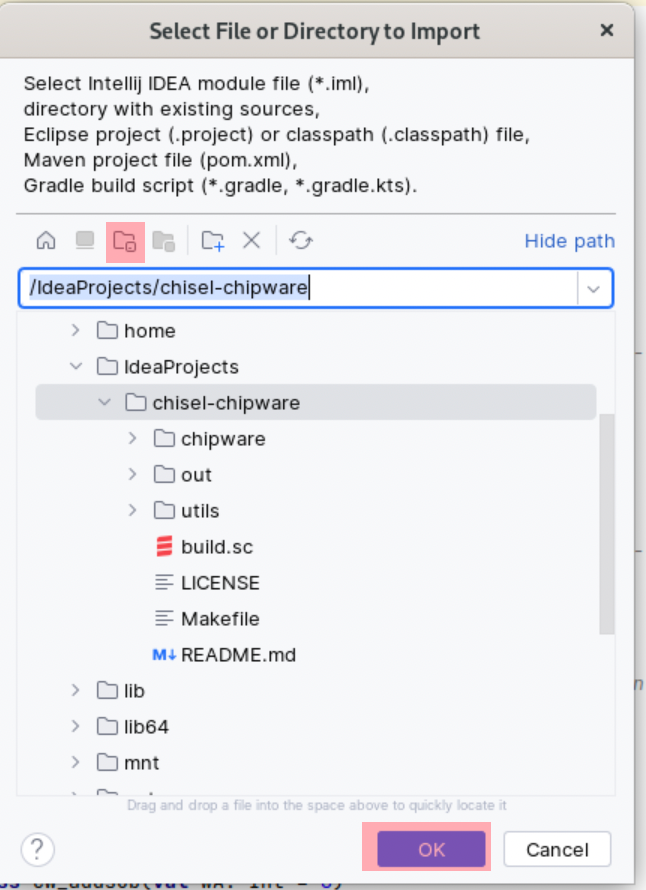Select the out folder name
The width and height of the screenshot is (646, 890).
196,475
